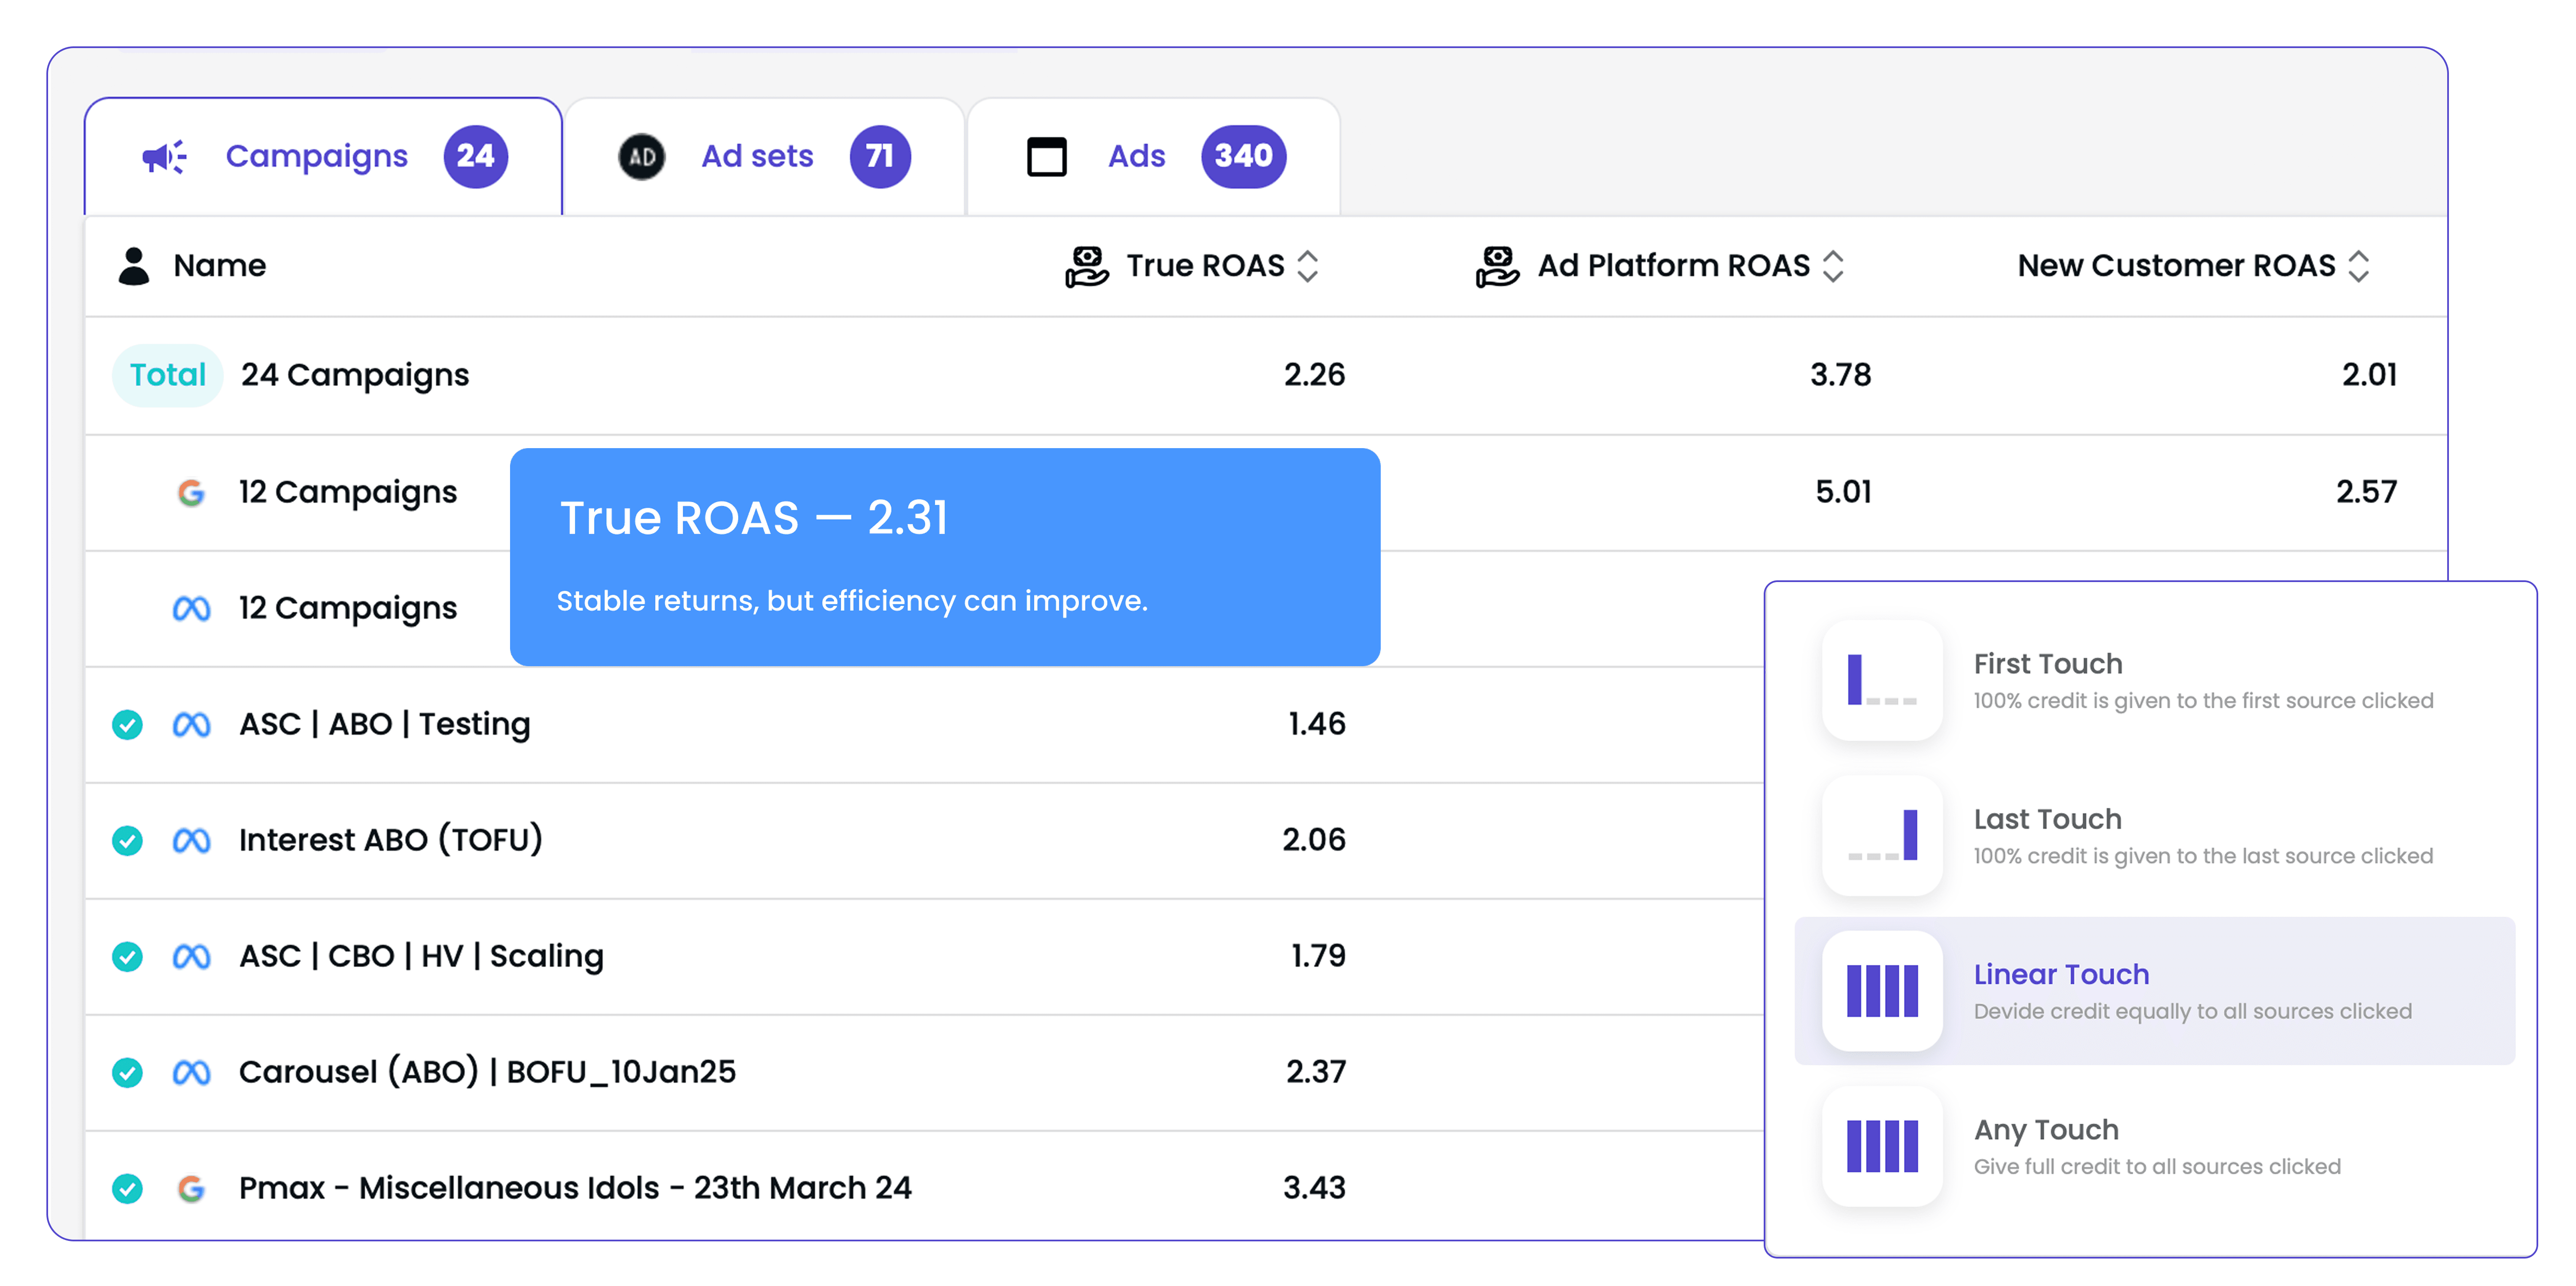Sort by Ad Platform ROAS column arrows
This screenshot has height=1286, width=2576.
pyautogui.click(x=1833, y=266)
